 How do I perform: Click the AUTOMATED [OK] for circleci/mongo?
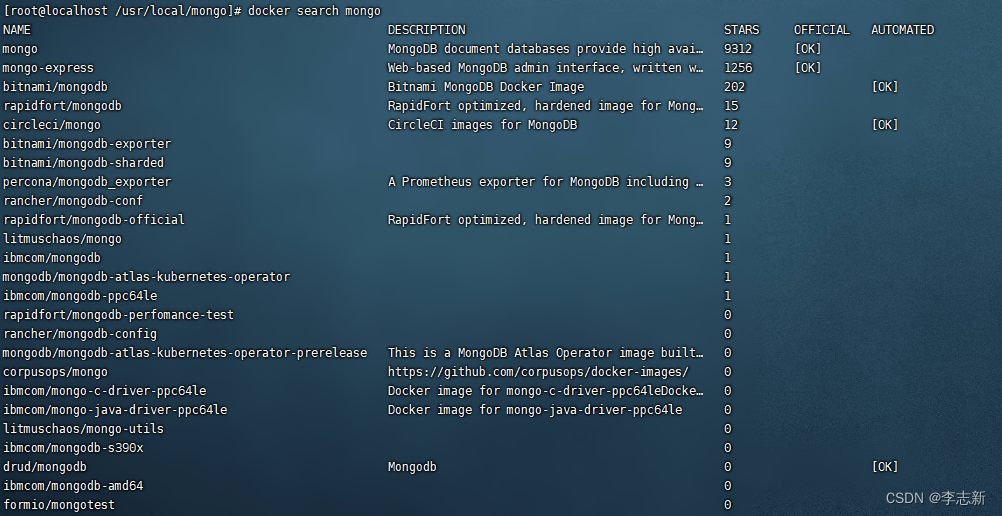pyautogui.click(x=885, y=125)
